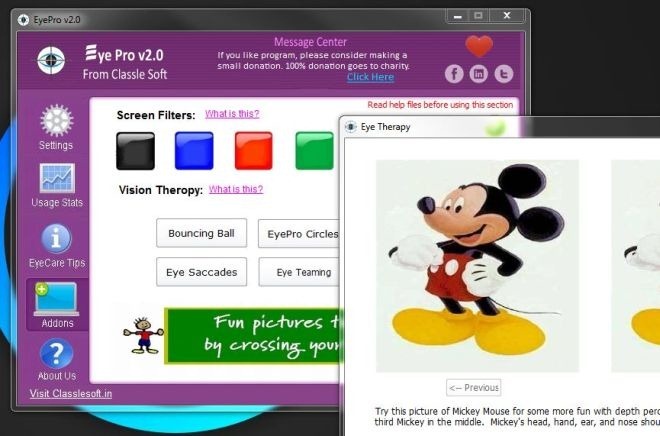Open the Settings gear in the sidebar
Screen dimensions: 660x436
click(56, 121)
